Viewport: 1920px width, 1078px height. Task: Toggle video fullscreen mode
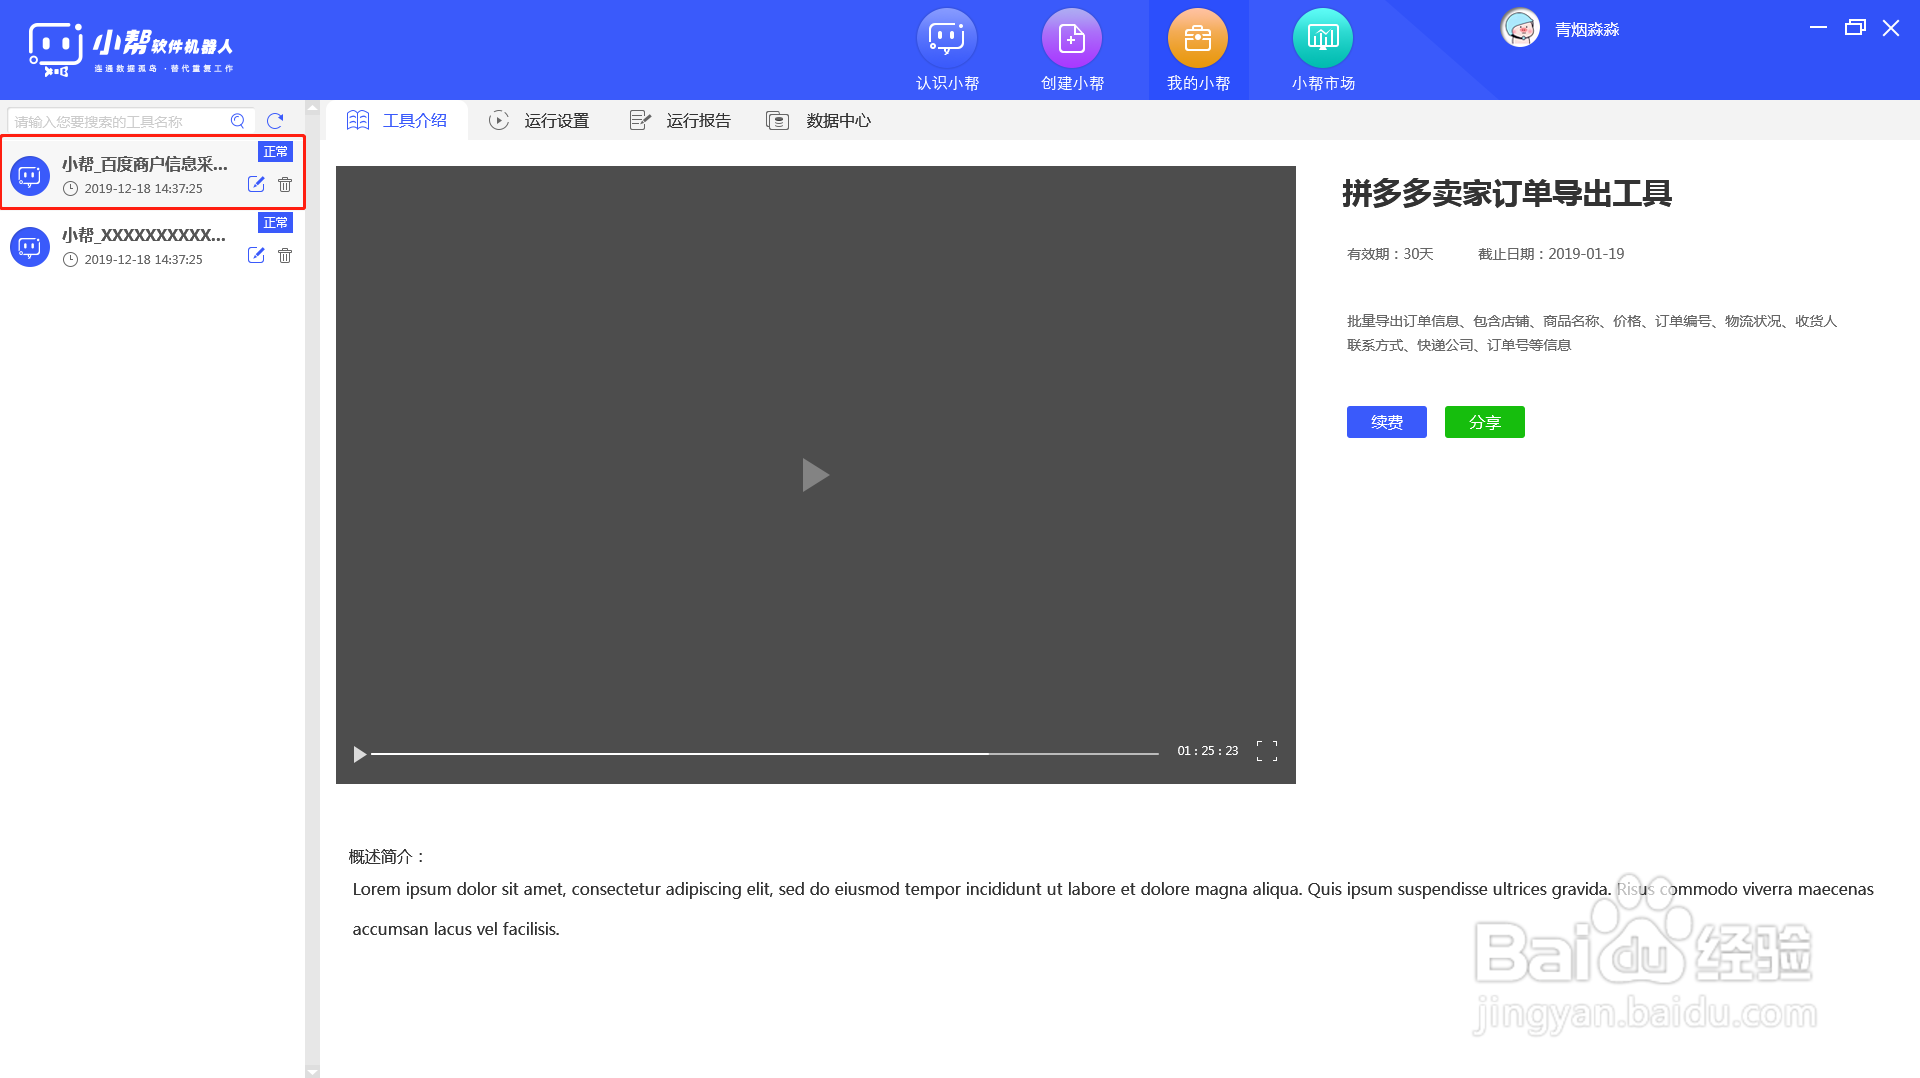[x=1267, y=751]
